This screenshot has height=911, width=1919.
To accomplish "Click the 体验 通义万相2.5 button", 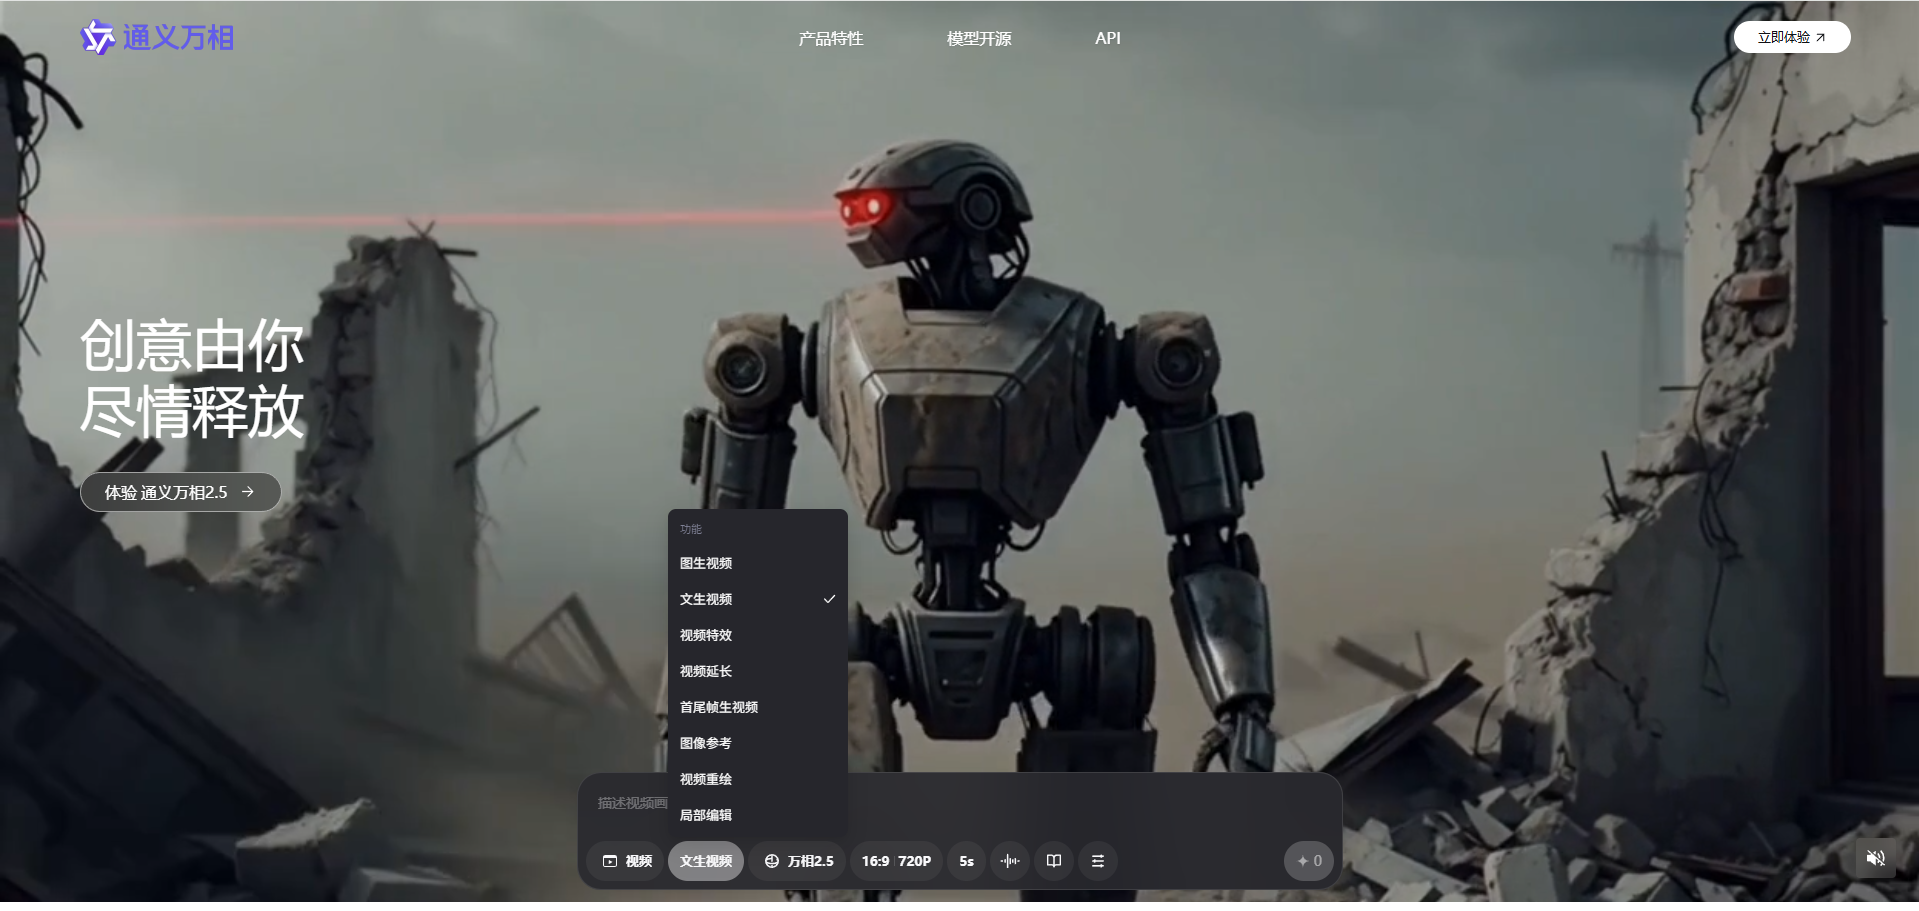I will pyautogui.click(x=180, y=492).
